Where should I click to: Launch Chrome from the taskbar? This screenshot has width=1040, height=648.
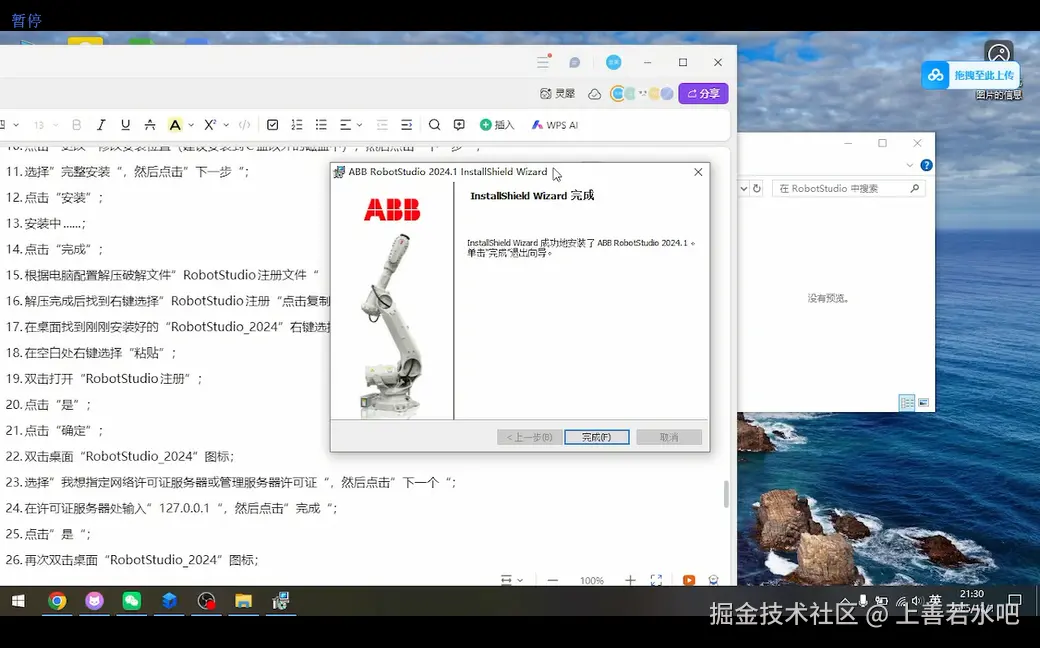57,602
